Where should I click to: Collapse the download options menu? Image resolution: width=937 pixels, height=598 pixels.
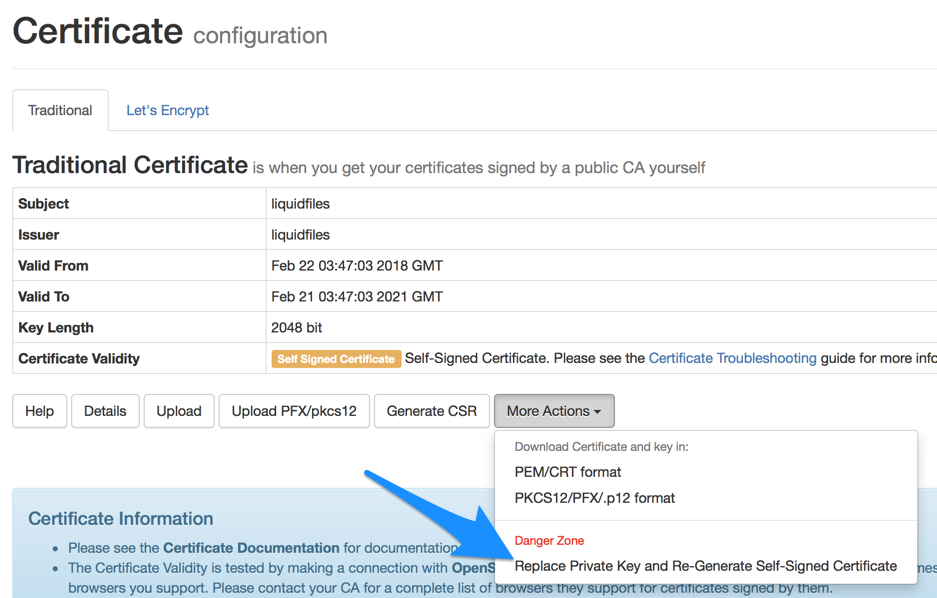554,410
